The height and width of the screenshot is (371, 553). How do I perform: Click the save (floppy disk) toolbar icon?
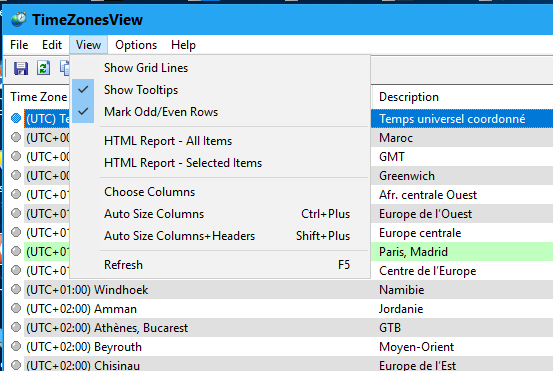[21, 68]
